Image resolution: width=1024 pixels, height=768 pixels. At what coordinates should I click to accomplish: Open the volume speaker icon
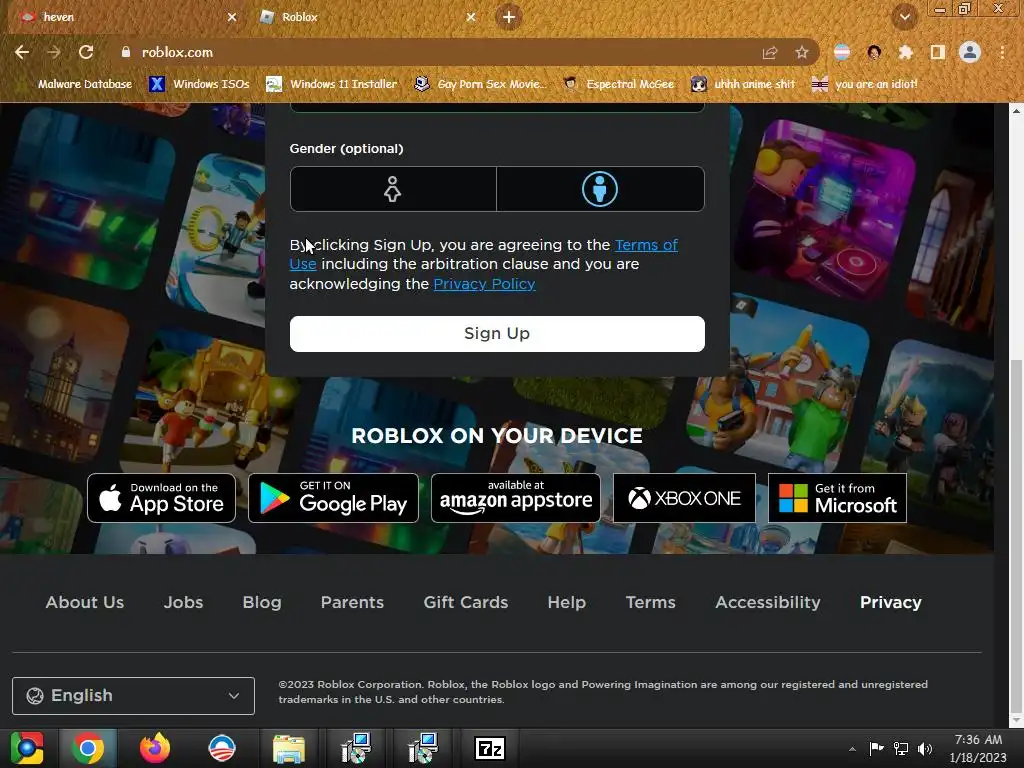pos(925,748)
